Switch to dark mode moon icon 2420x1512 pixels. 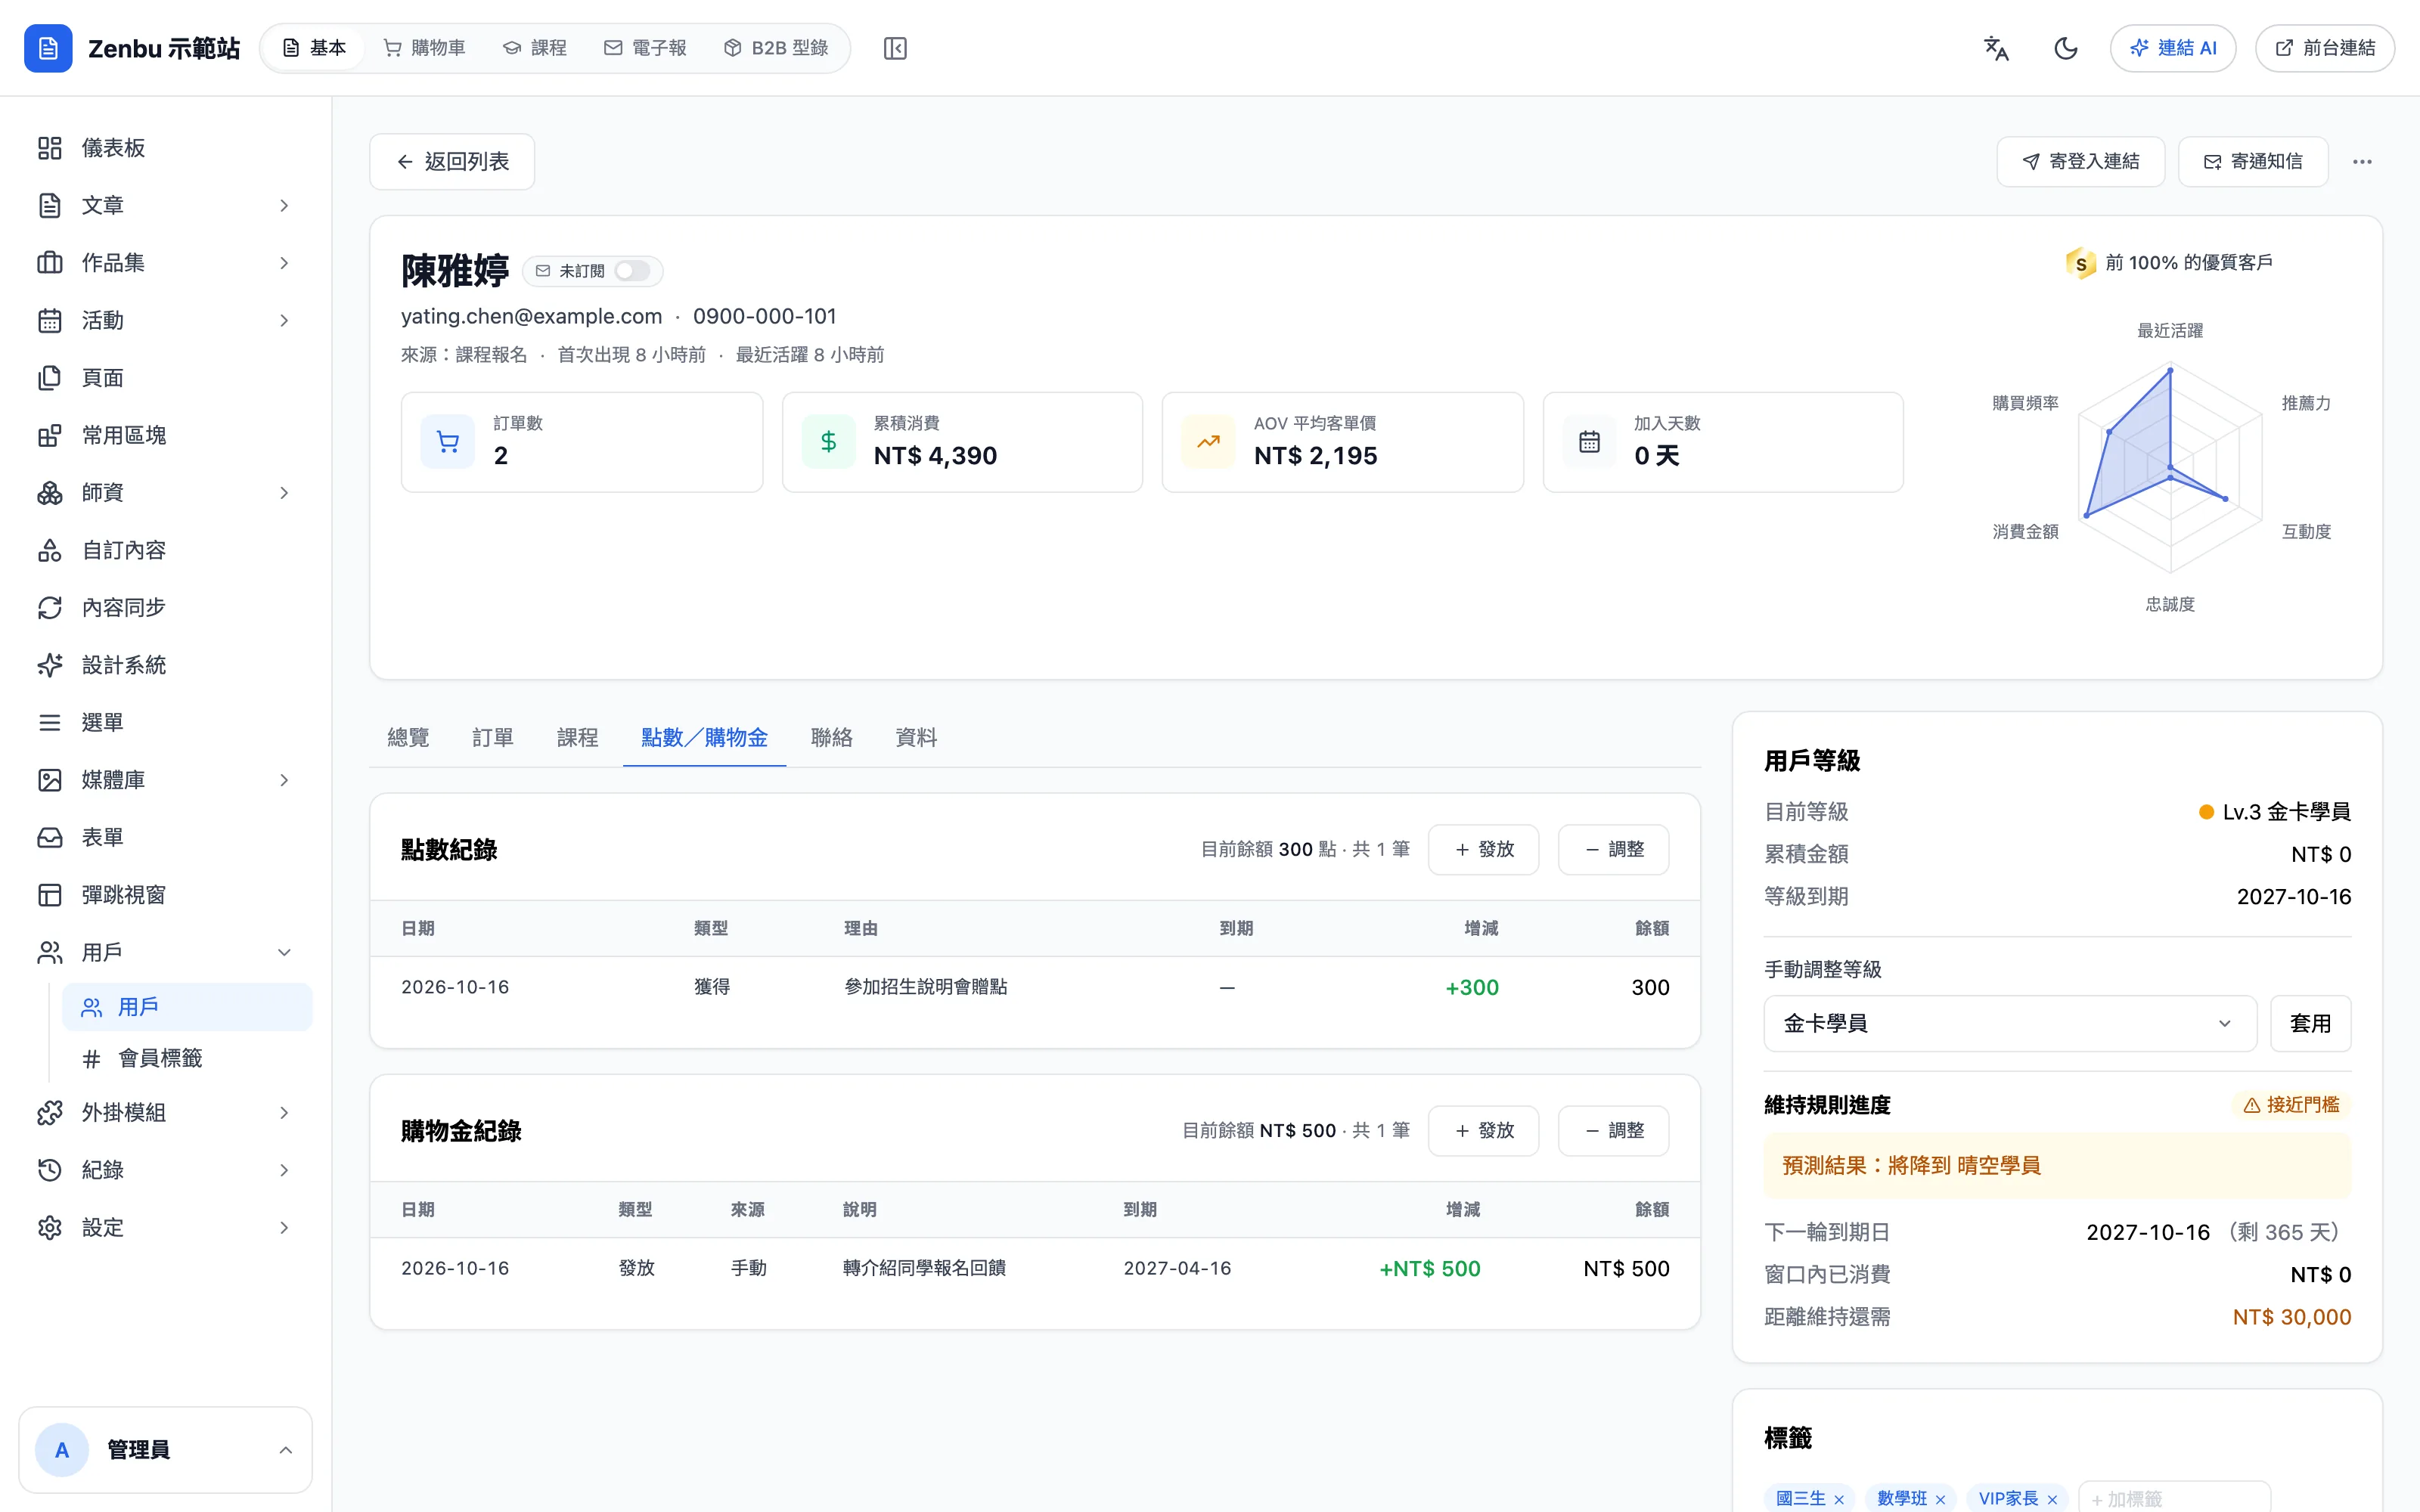coord(2066,48)
